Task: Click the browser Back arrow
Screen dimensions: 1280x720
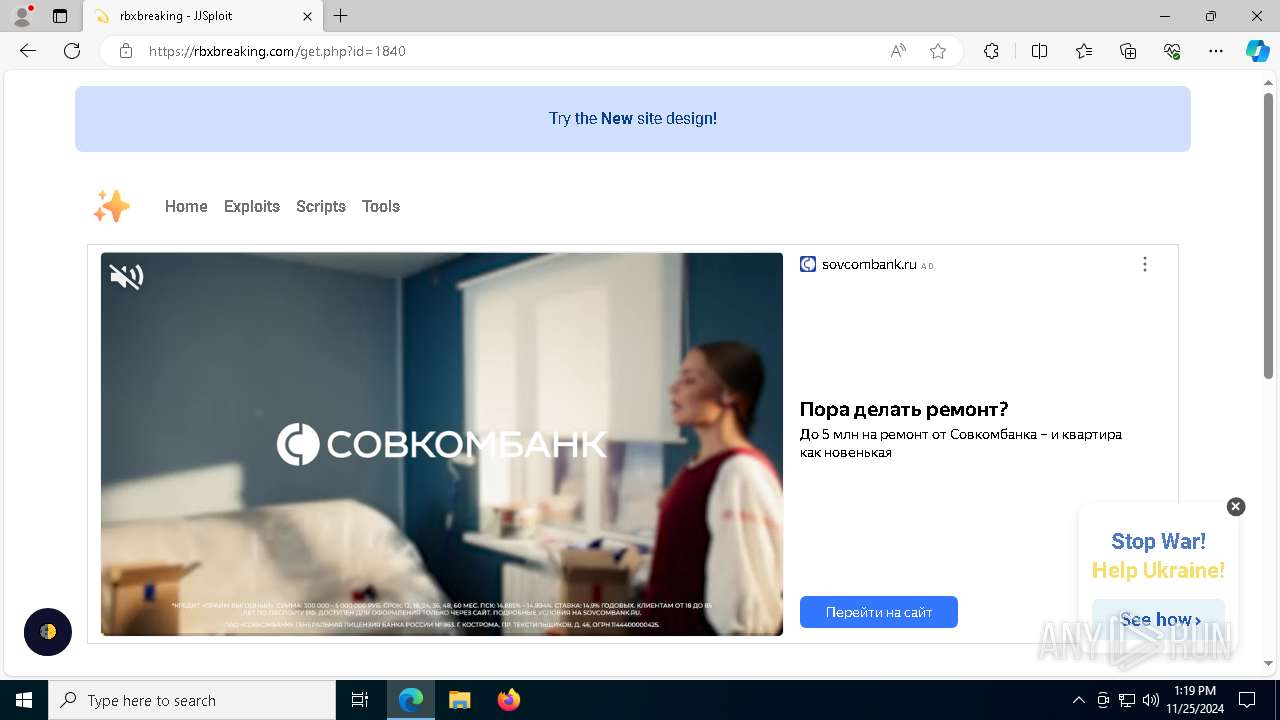Action: [x=28, y=51]
